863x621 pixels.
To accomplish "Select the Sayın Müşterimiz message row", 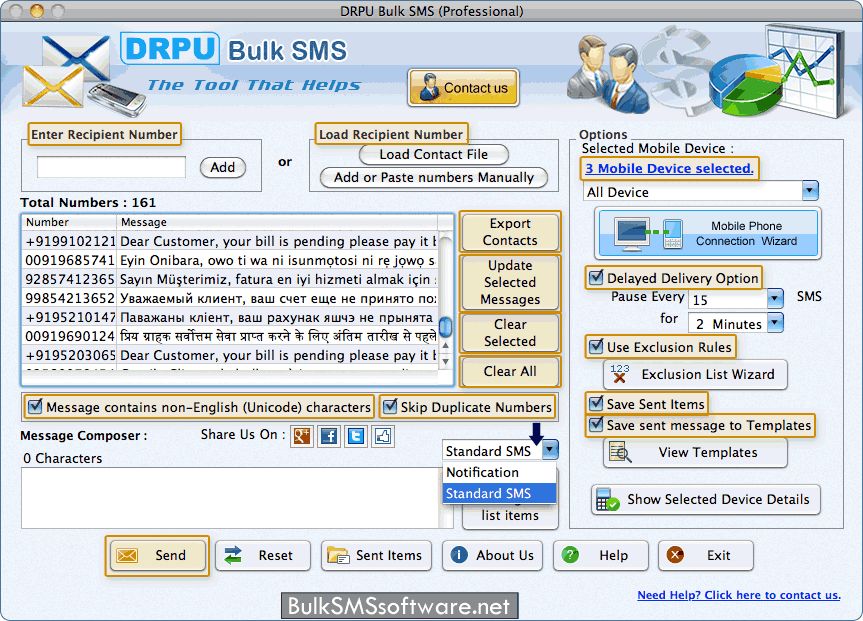I will click(x=230, y=280).
